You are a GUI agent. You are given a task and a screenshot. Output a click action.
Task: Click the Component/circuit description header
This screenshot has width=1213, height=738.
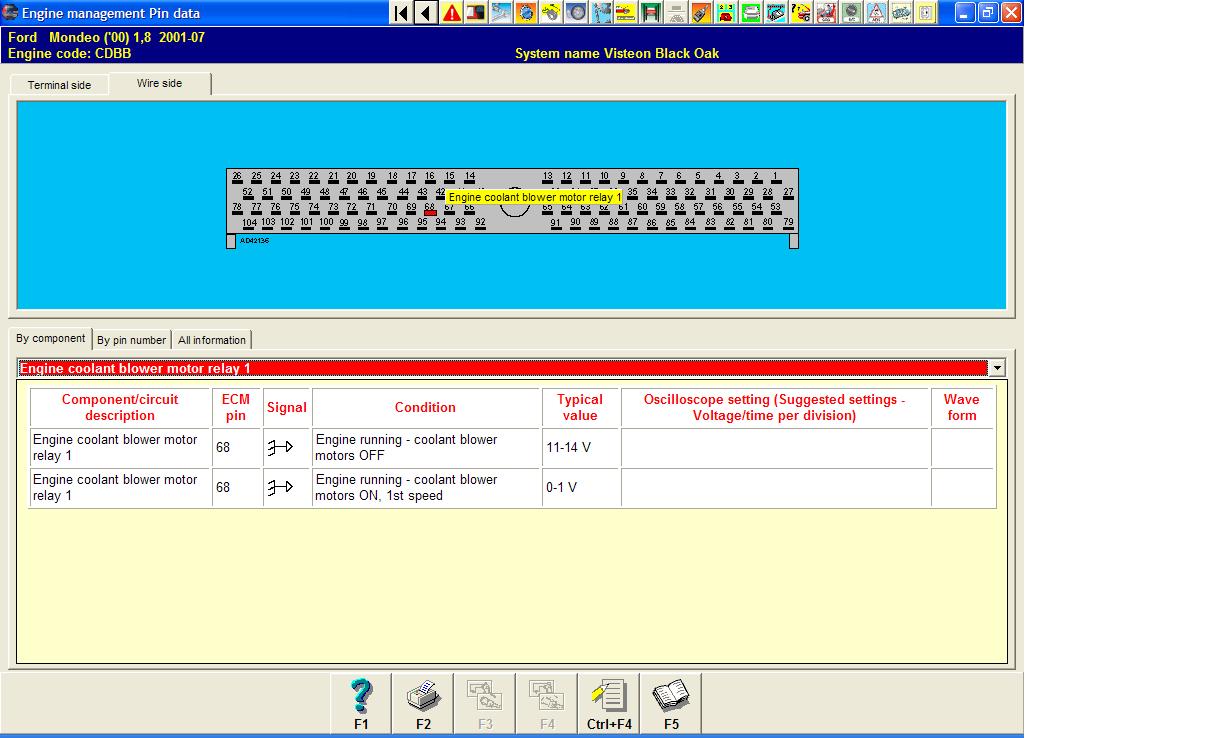pos(120,407)
